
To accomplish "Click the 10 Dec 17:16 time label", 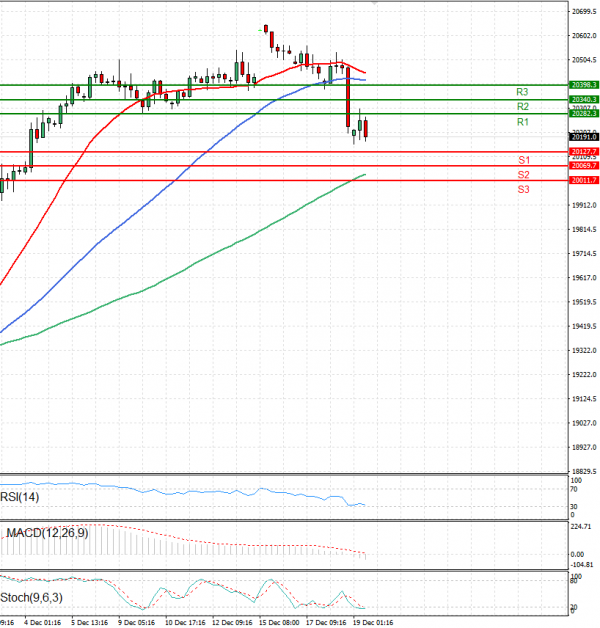I will pos(185,622).
